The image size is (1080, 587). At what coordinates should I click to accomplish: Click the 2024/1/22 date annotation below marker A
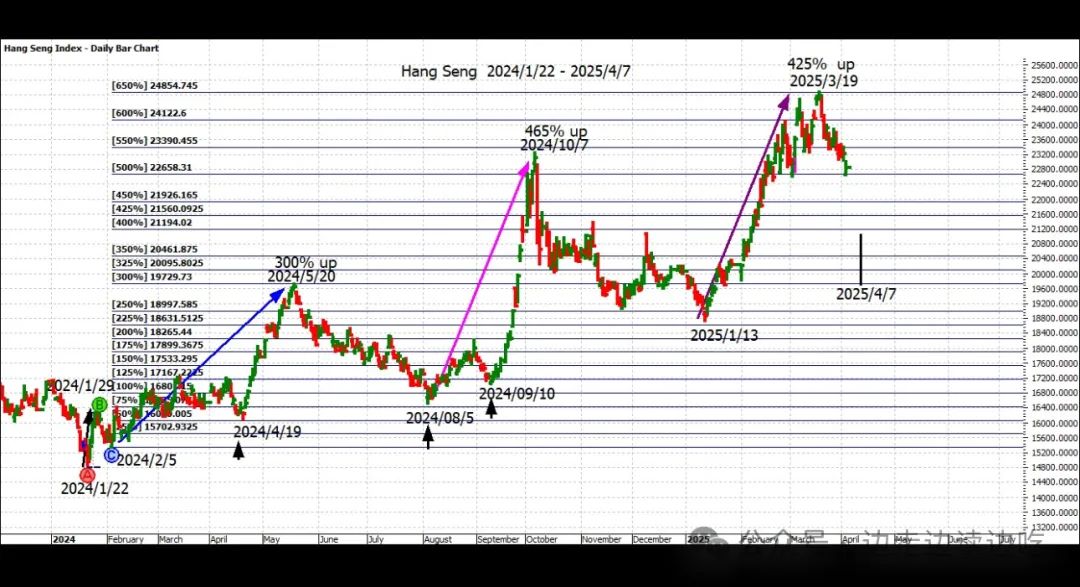point(94,488)
